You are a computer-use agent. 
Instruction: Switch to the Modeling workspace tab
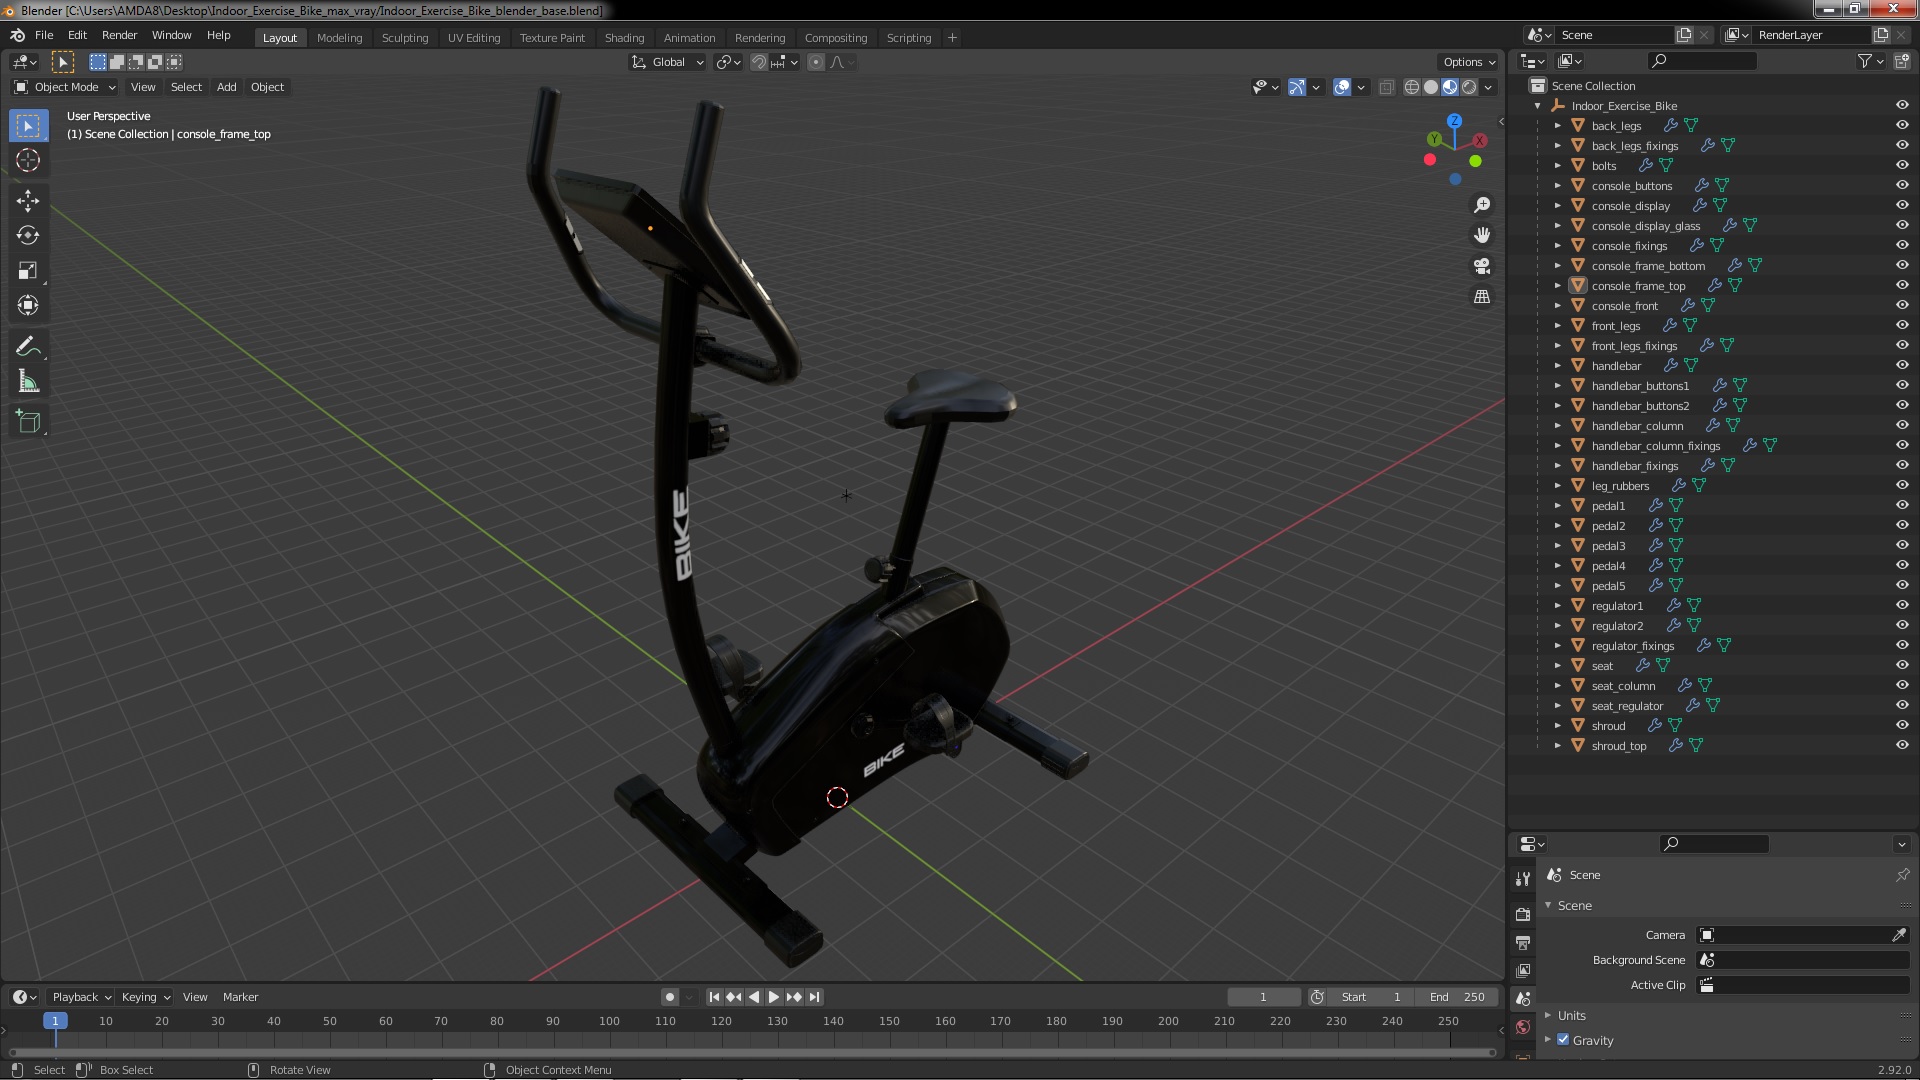(x=339, y=38)
